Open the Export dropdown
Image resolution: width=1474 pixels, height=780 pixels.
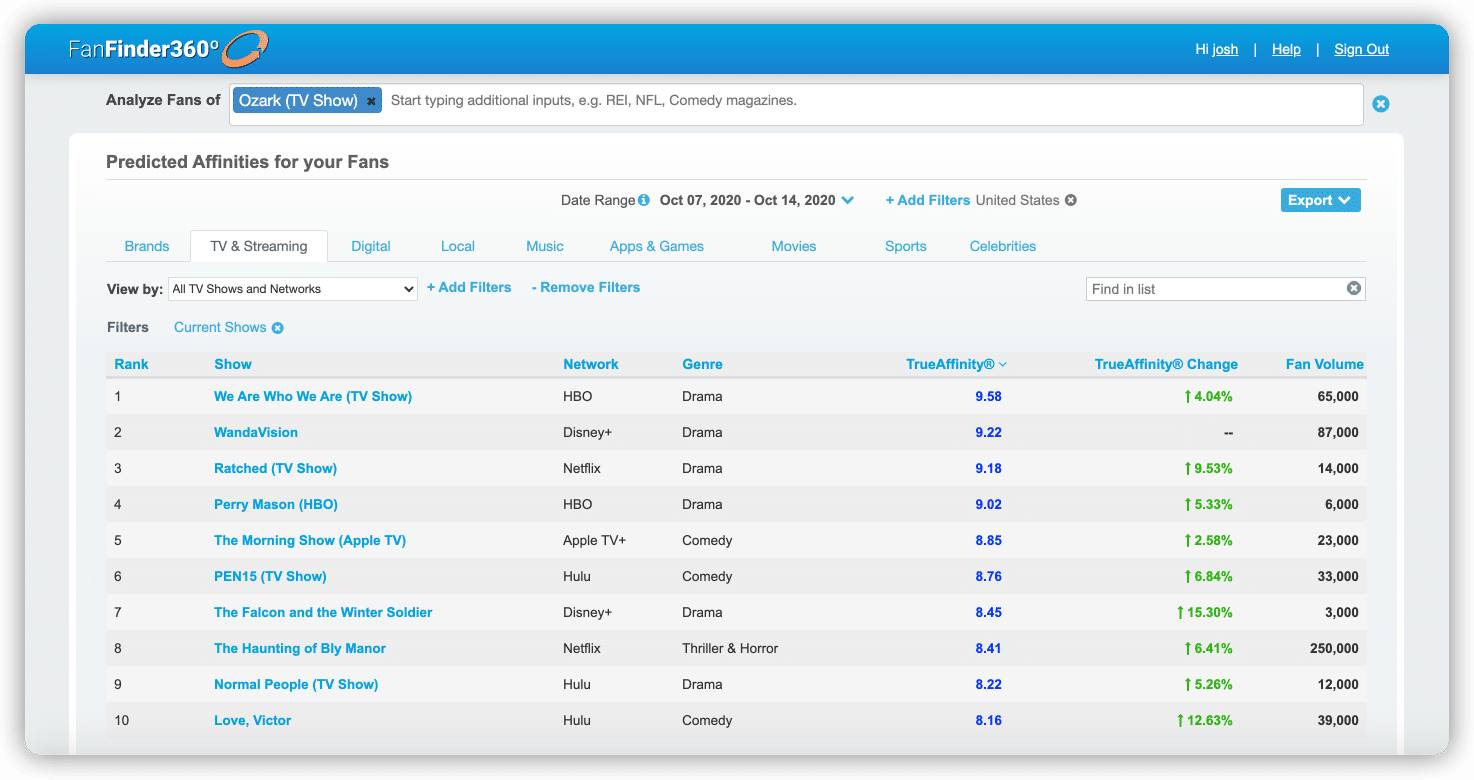(x=1320, y=200)
